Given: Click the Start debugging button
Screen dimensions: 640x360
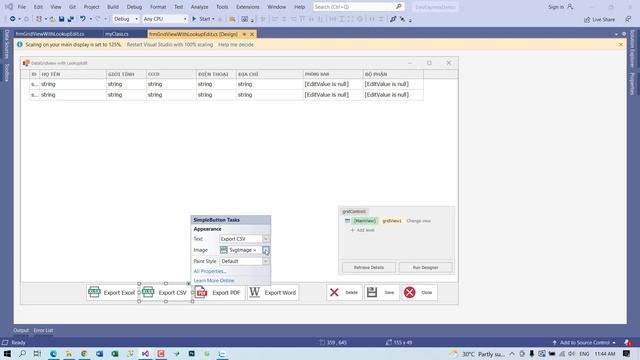Looking at the screenshot, I should pyautogui.click(x=203, y=19).
